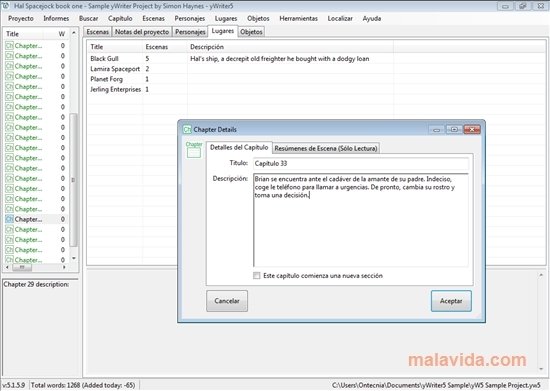This screenshot has width=550, height=391.
Task: Open Resúmenes de Escena (Sólo Lectura) tab
Action: (326, 148)
